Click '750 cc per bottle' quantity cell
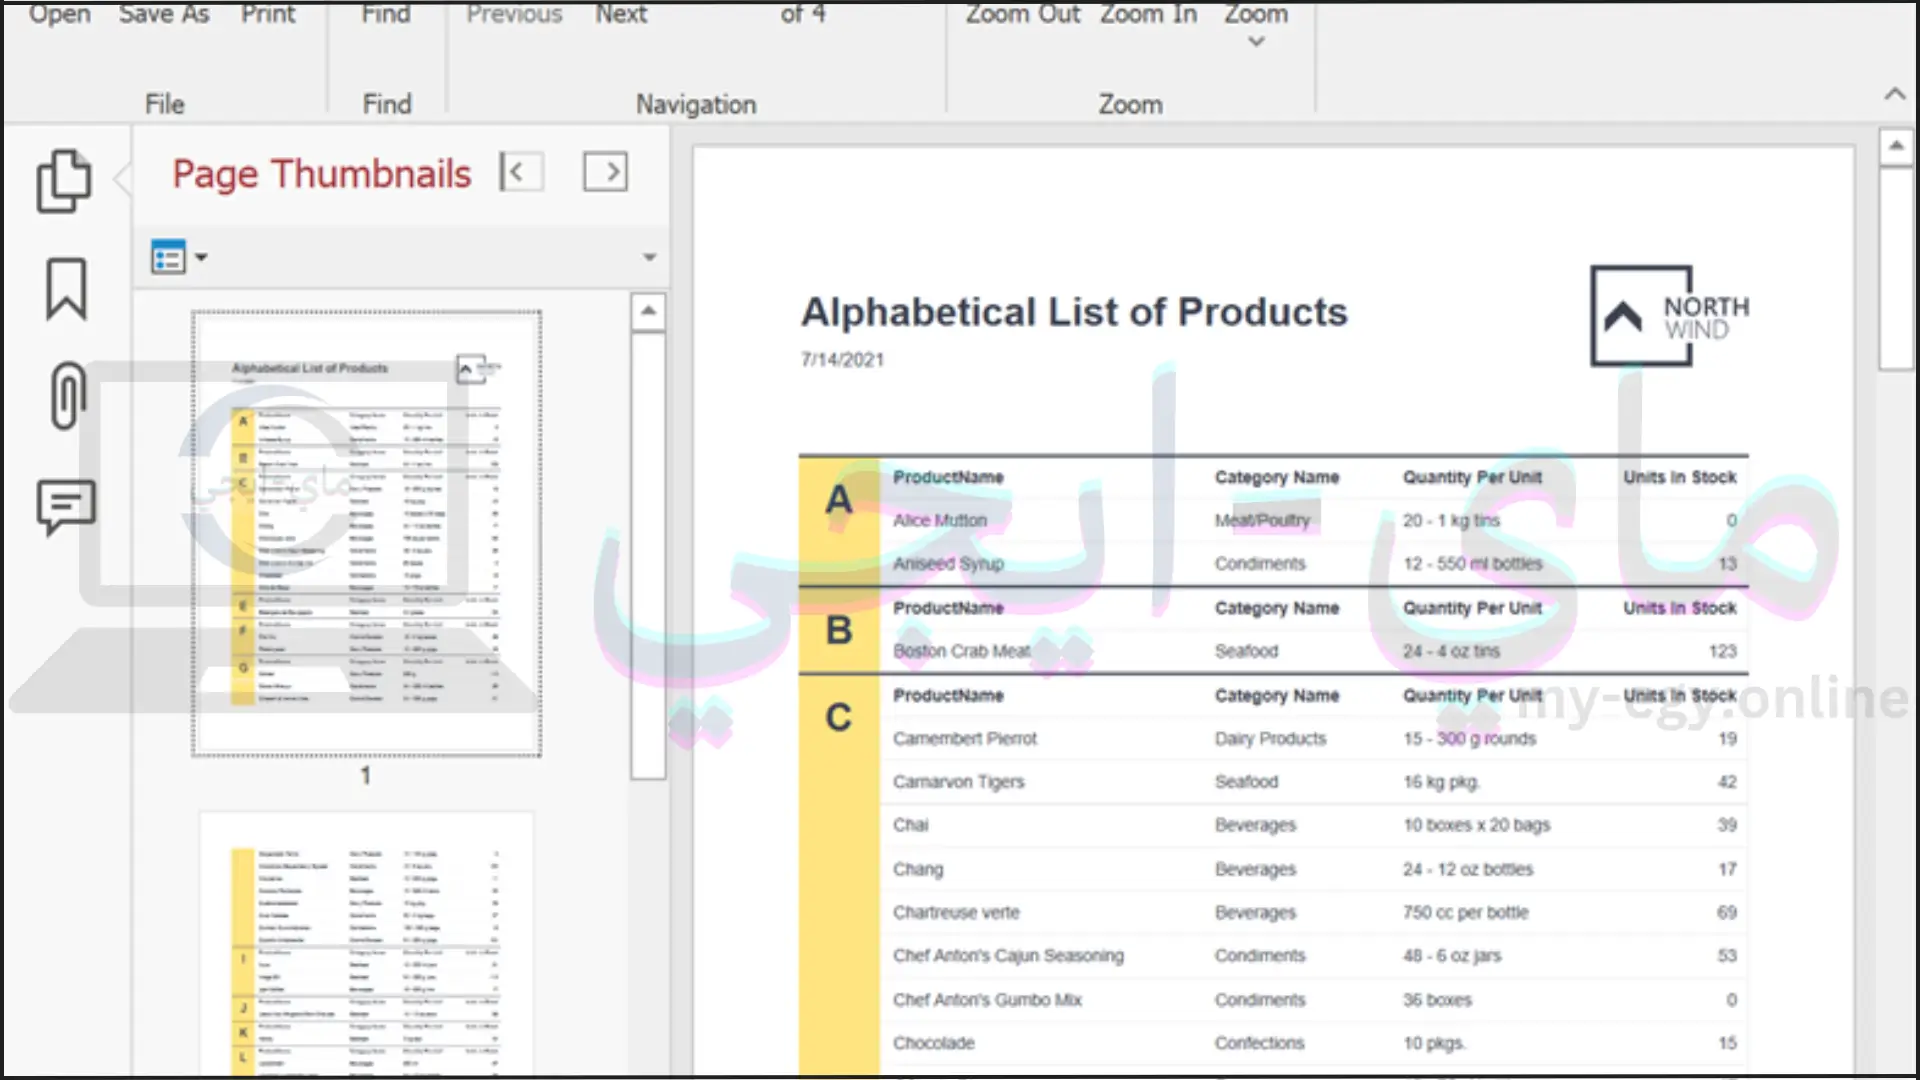Image resolution: width=1920 pixels, height=1080 pixels. [1465, 912]
